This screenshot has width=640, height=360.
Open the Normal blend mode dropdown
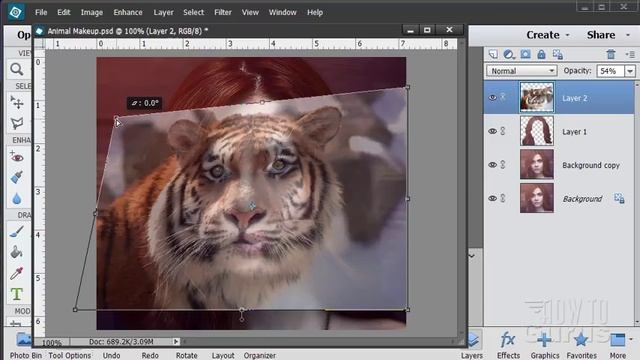pyautogui.click(x=522, y=71)
